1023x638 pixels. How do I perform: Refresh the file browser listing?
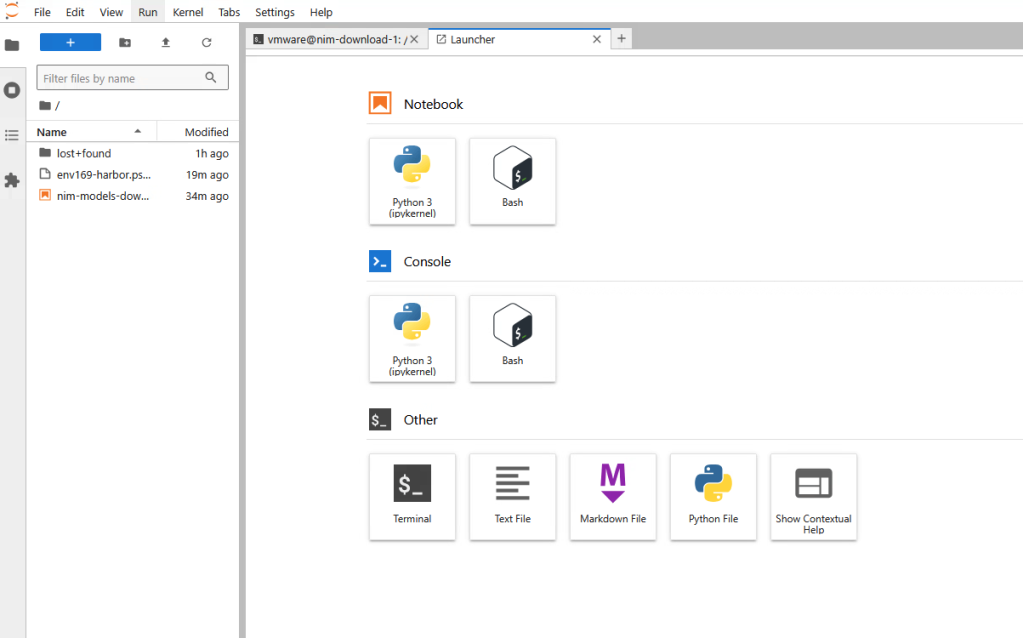(206, 42)
